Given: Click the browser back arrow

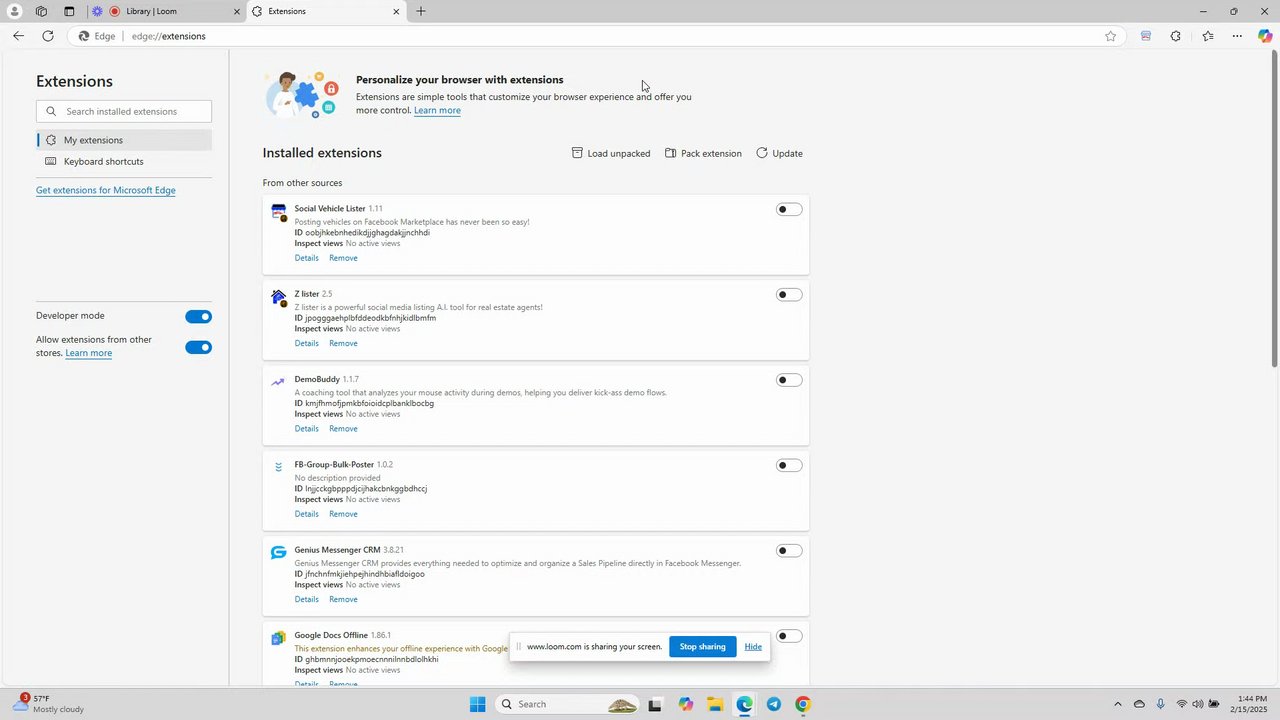Looking at the screenshot, I should 18,36.
